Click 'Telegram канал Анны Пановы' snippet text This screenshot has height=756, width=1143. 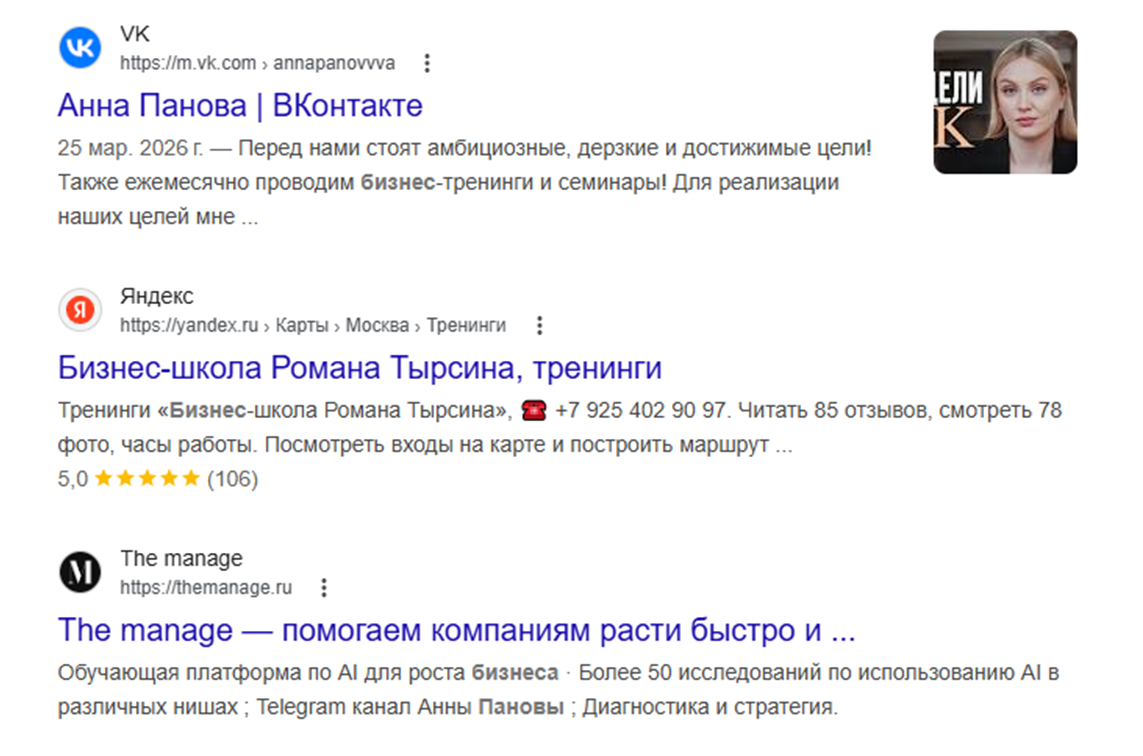coord(410,706)
